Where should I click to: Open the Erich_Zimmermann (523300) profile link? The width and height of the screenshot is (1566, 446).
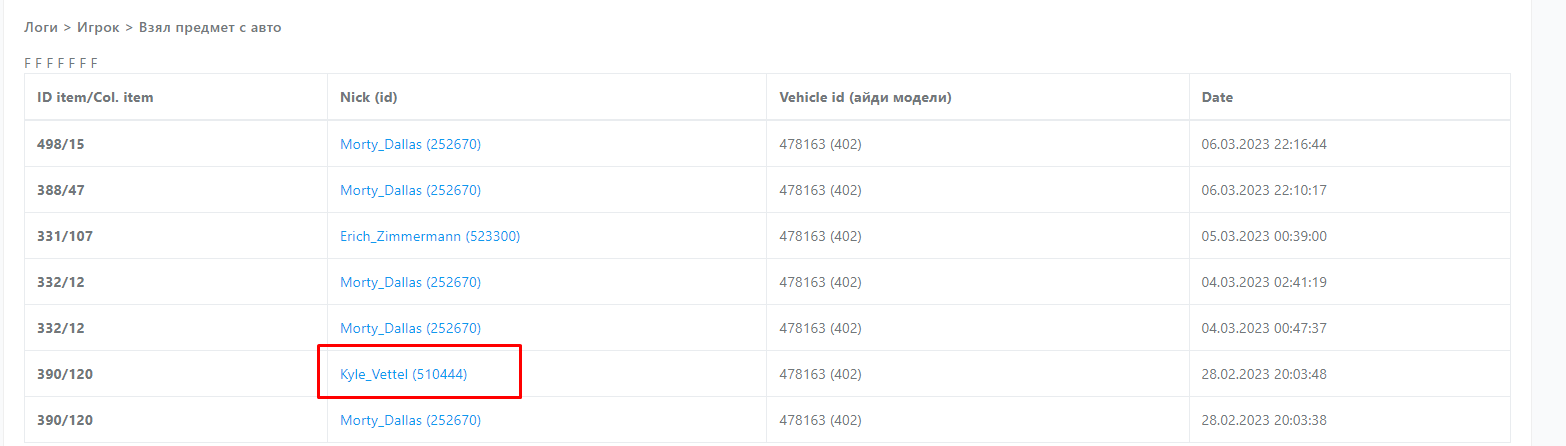(x=430, y=236)
